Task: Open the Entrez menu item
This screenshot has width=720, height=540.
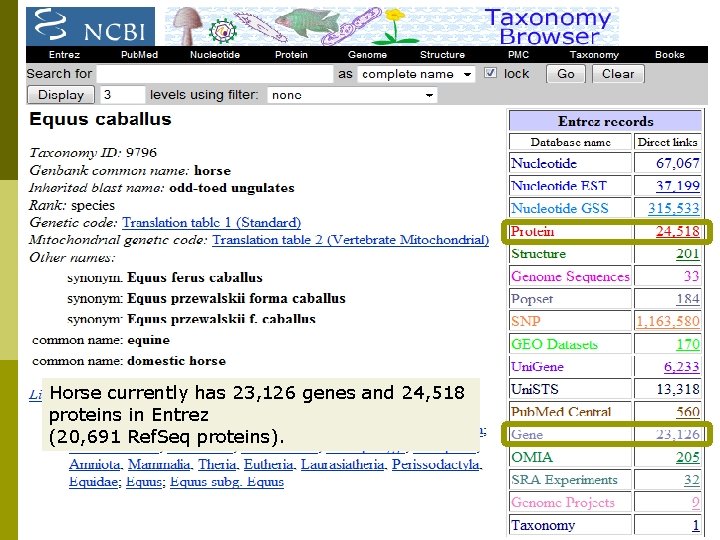Action: point(64,55)
